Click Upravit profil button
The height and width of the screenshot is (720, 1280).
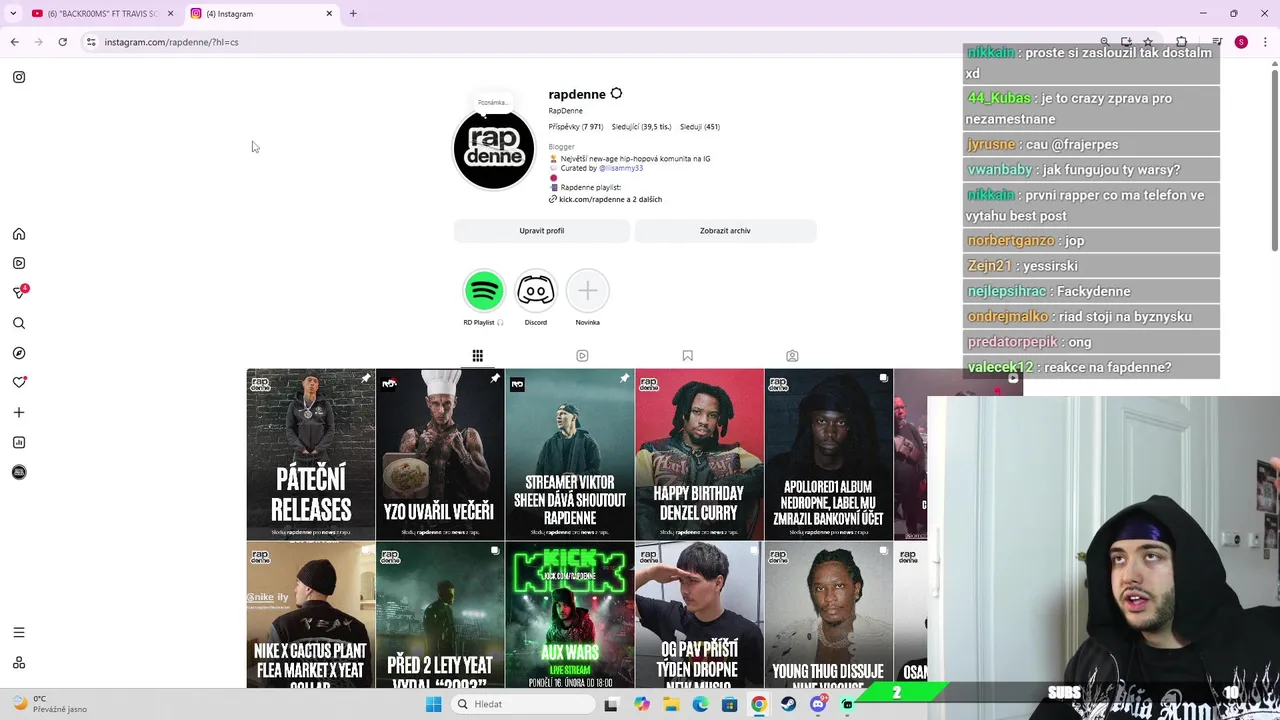pyautogui.click(x=541, y=231)
